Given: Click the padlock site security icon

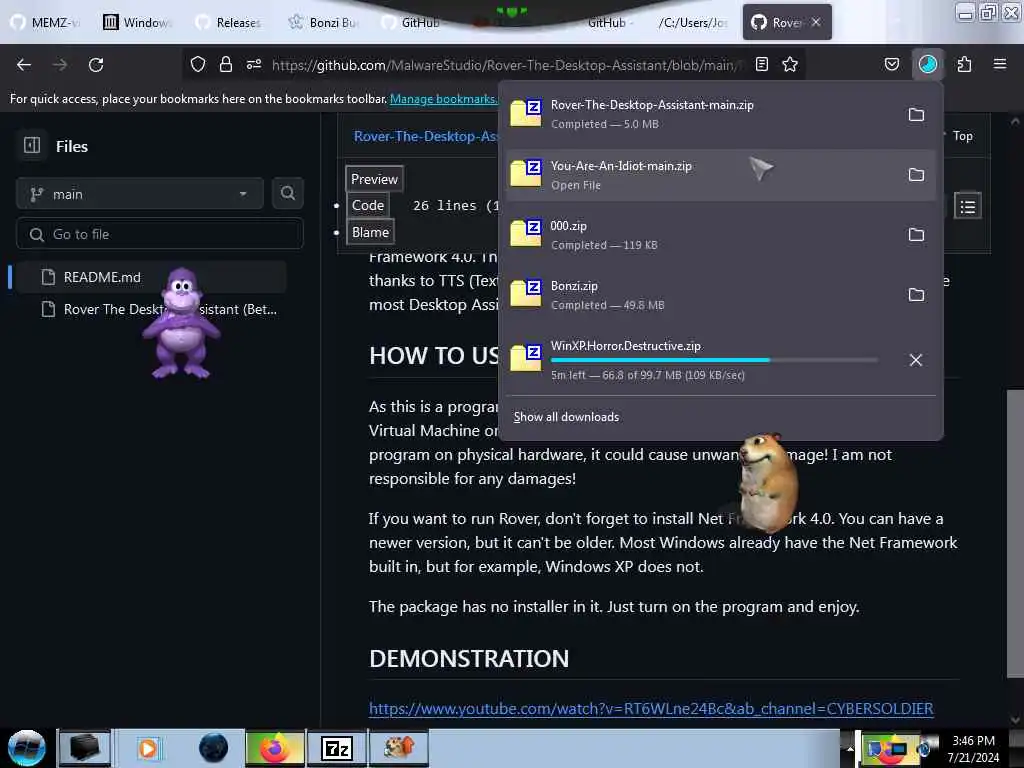Looking at the screenshot, I should point(226,64).
